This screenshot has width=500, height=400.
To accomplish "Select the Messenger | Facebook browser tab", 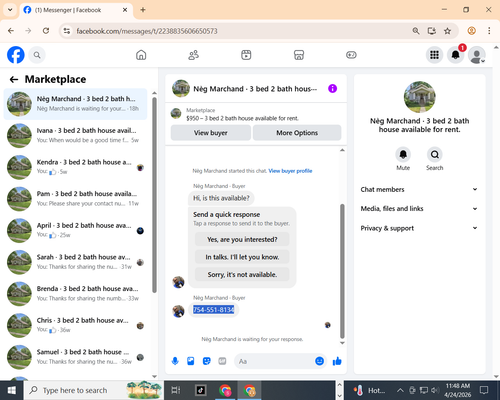I will [x=76, y=10].
